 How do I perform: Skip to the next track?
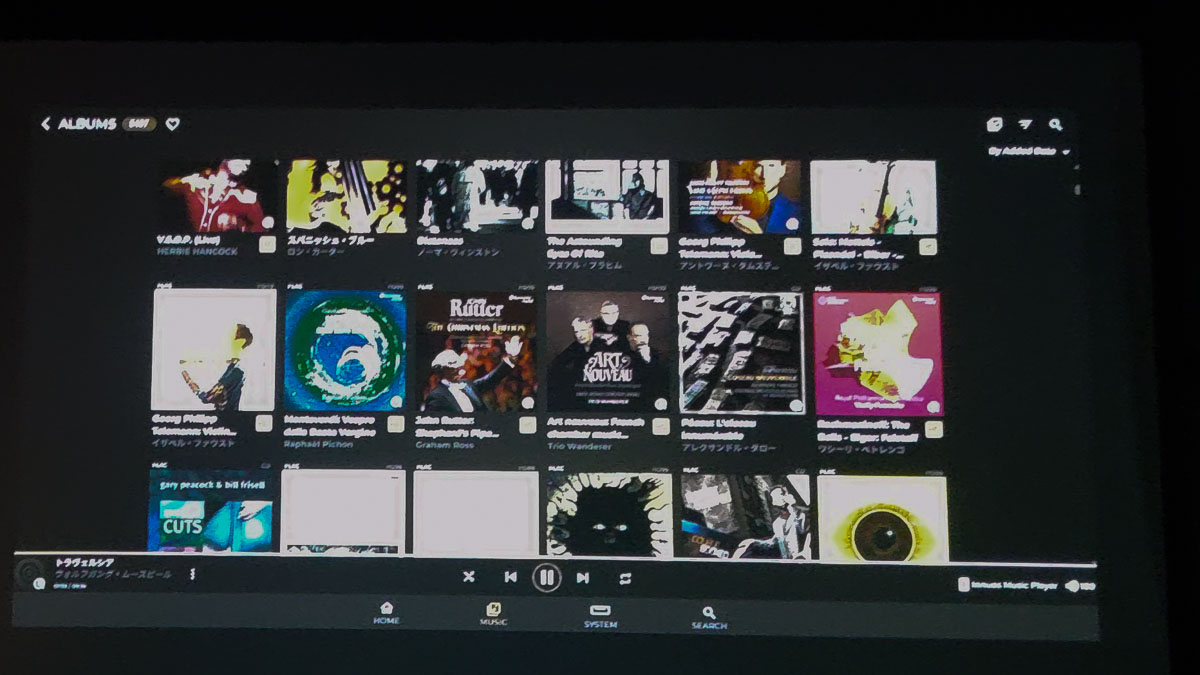pyautogui.click(x=583, y=577)
